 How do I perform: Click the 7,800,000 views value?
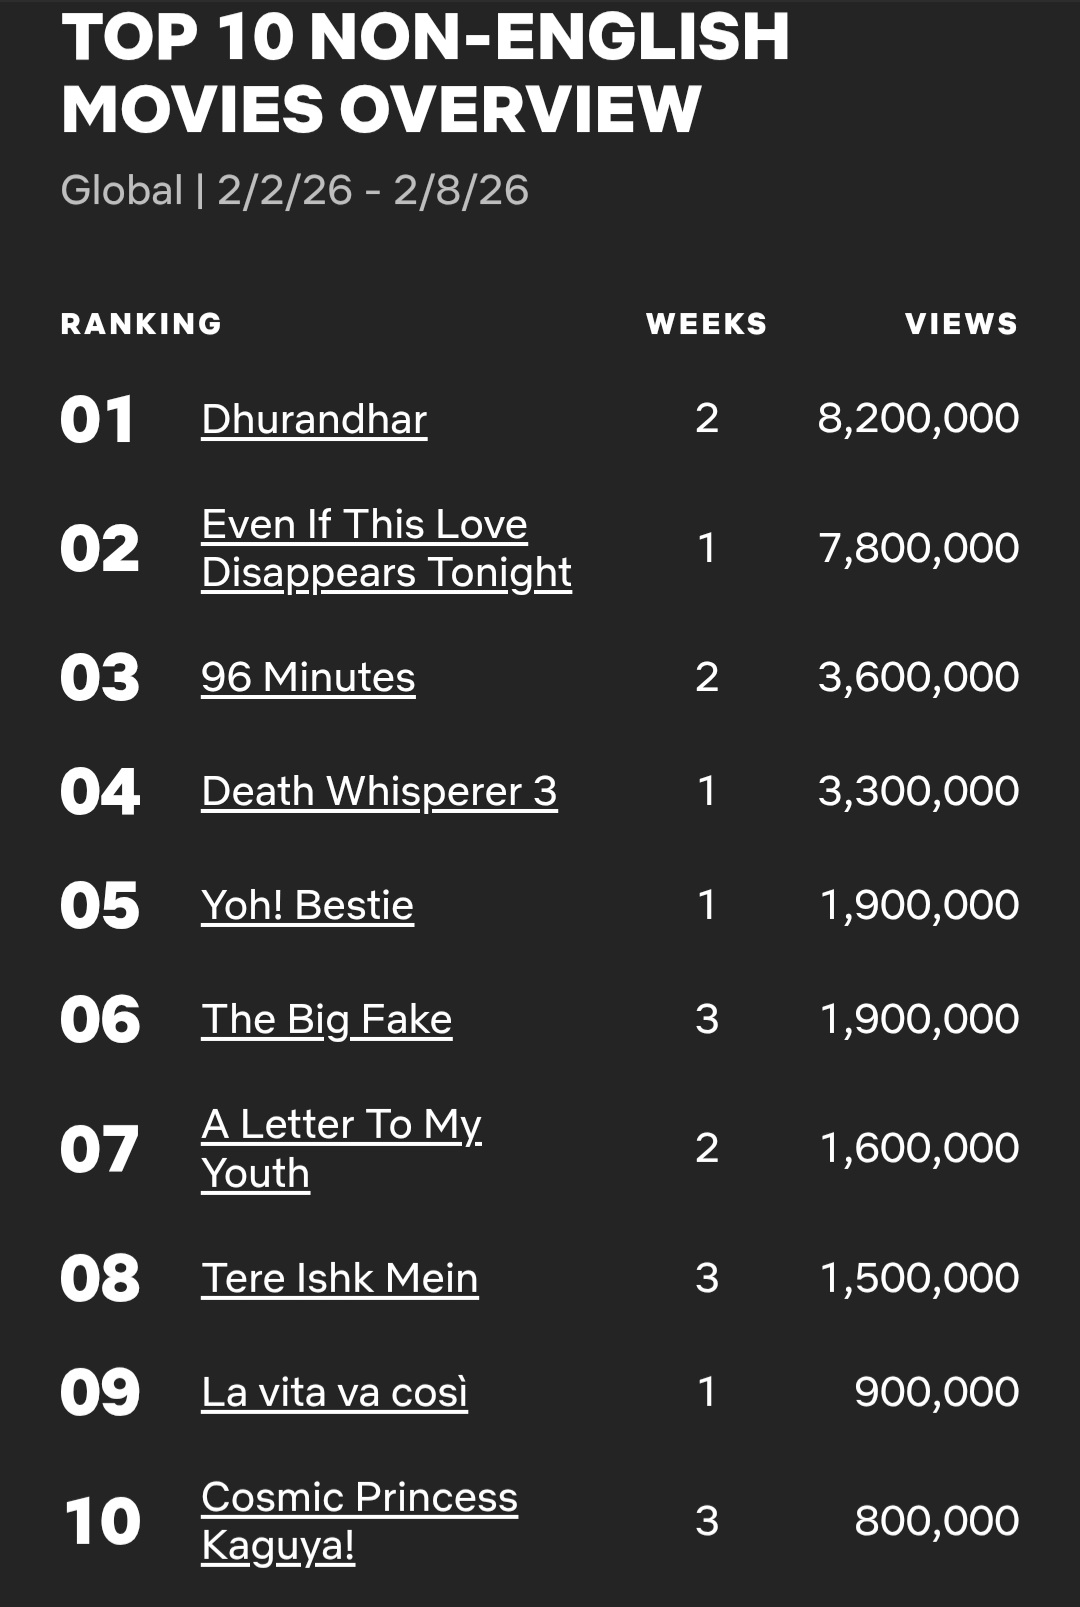coord(918,548)
